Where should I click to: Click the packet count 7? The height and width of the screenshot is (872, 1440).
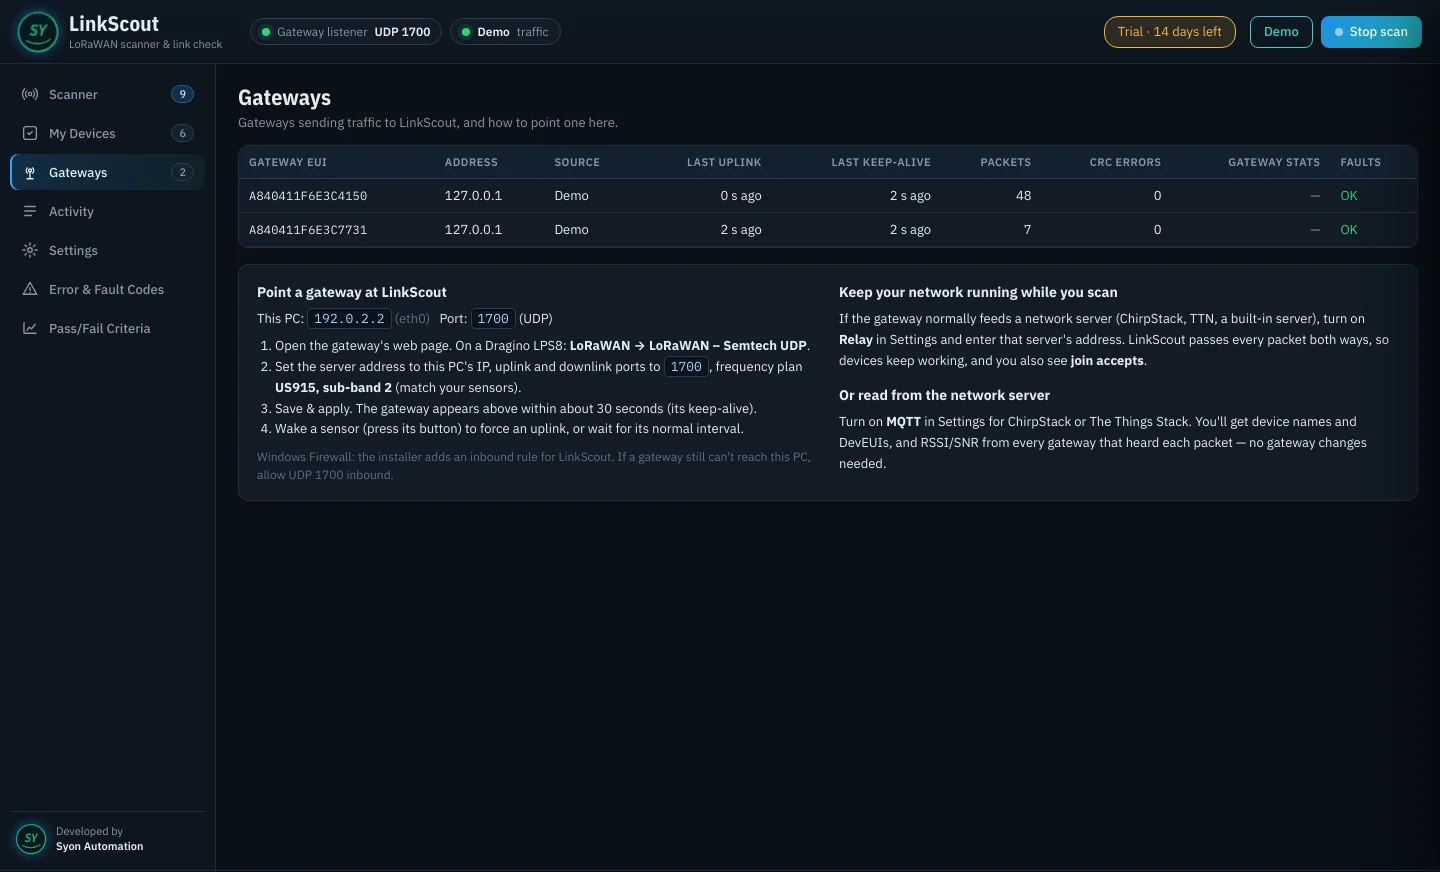pyautogui.click(x=1027, y=230)
